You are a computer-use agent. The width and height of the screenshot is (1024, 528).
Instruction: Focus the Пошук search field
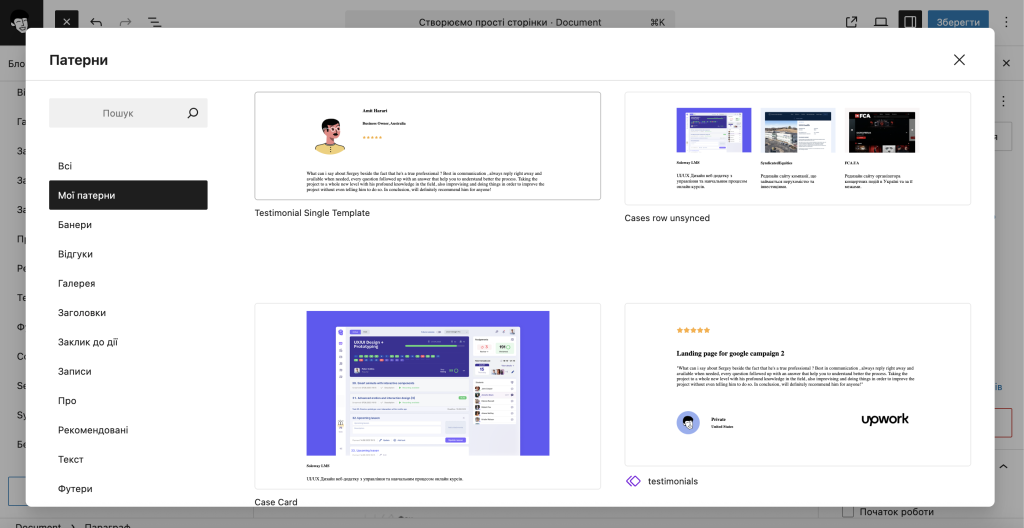pos(117,113)
